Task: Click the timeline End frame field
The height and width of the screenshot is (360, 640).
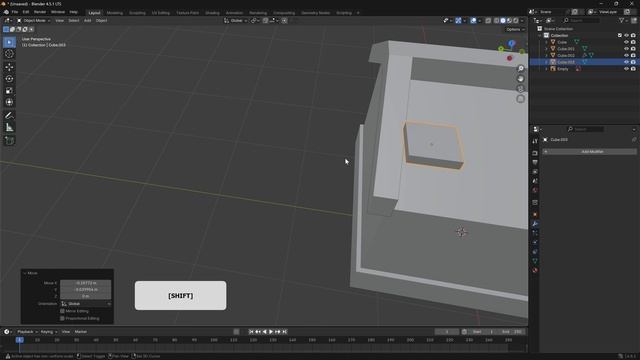Action: click(512, 332)
